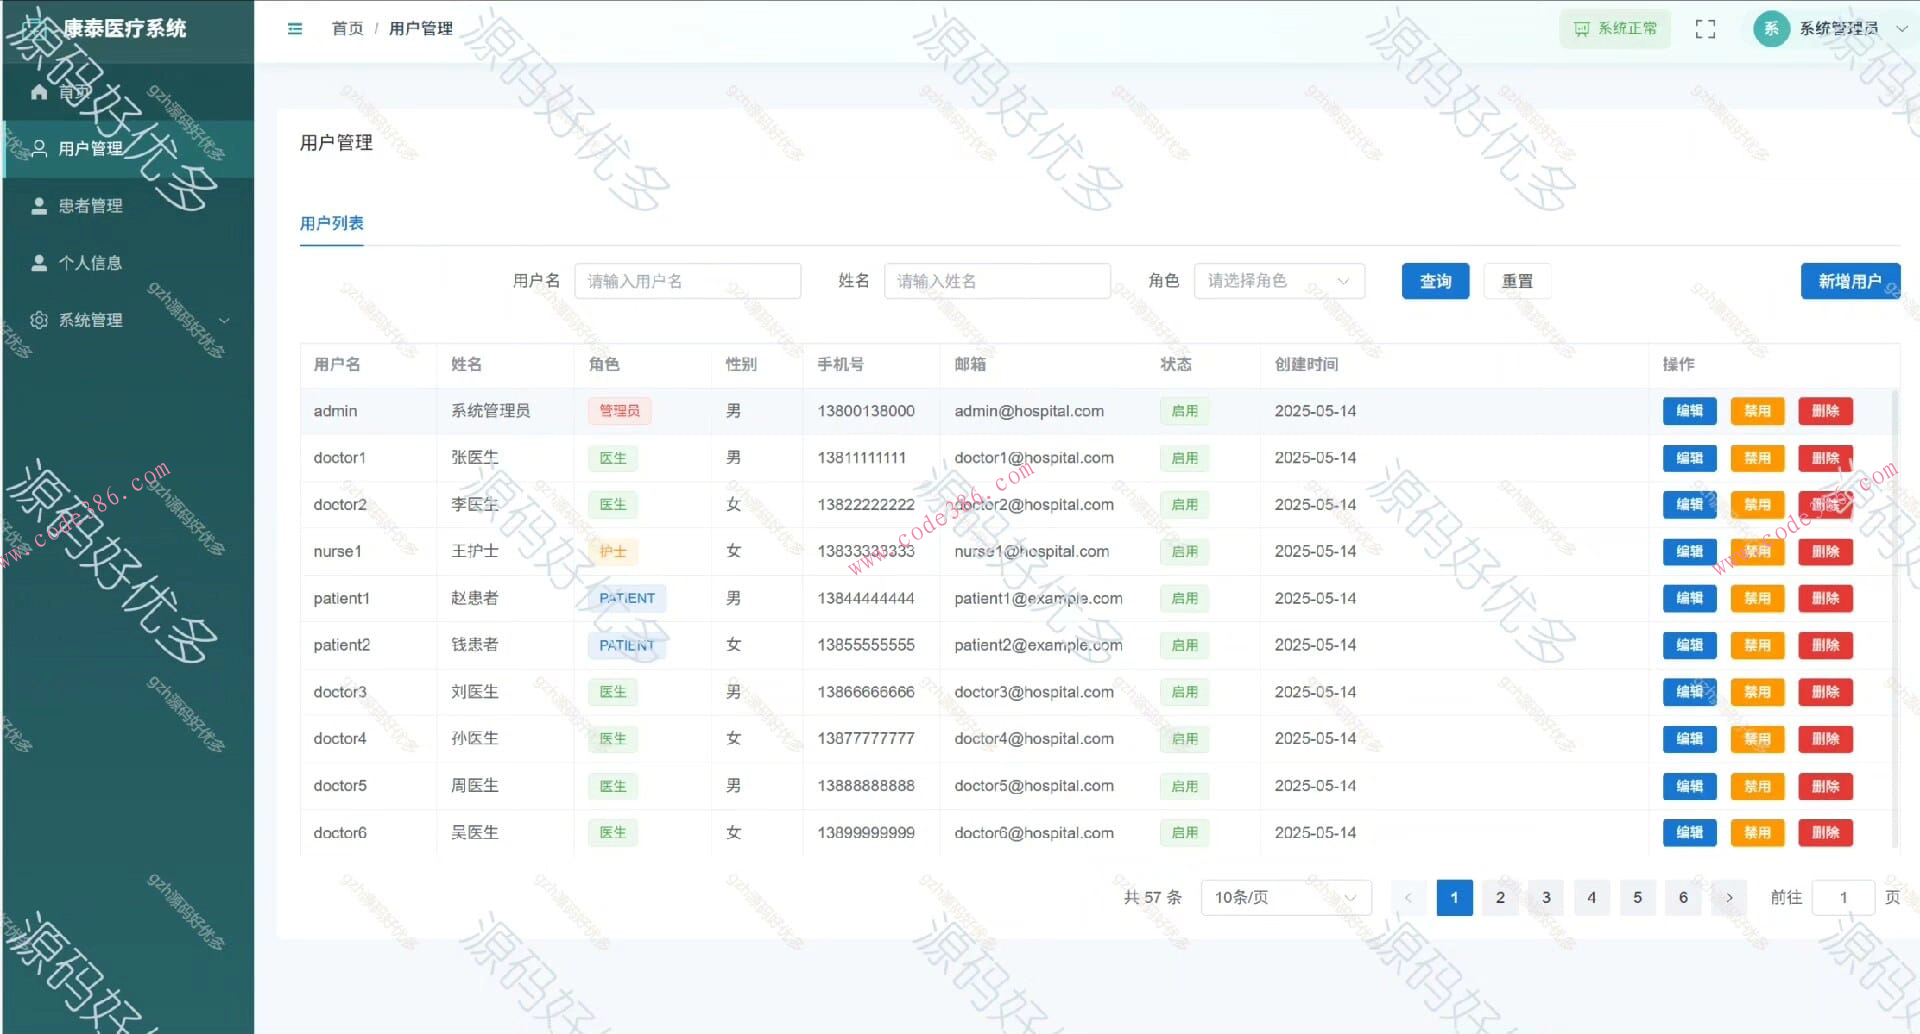Toggle fullscreen mode icon in header
Screen dimensions: 1920x1034
coord(1705,29)
